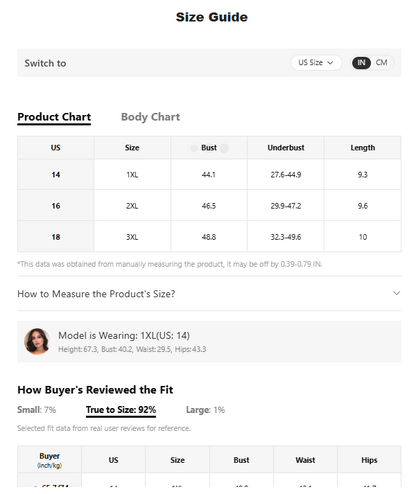Viewport: 416px width, 494px height.
Task: Switch to the Body Chart tab
Action: (150, 117)
